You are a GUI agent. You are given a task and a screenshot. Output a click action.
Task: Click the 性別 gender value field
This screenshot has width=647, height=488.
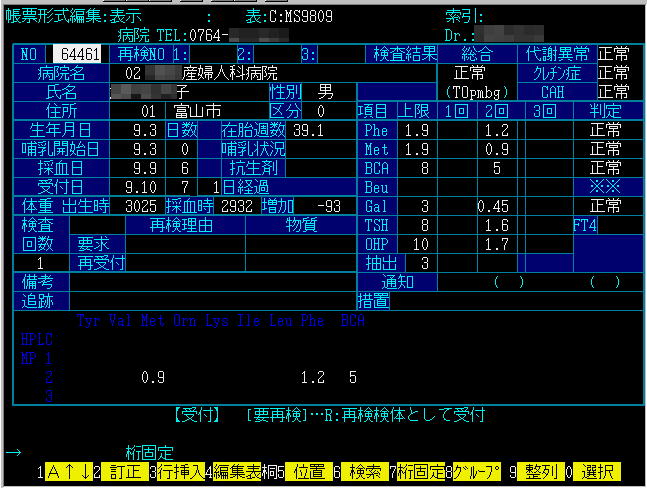[x=324, y=92]
